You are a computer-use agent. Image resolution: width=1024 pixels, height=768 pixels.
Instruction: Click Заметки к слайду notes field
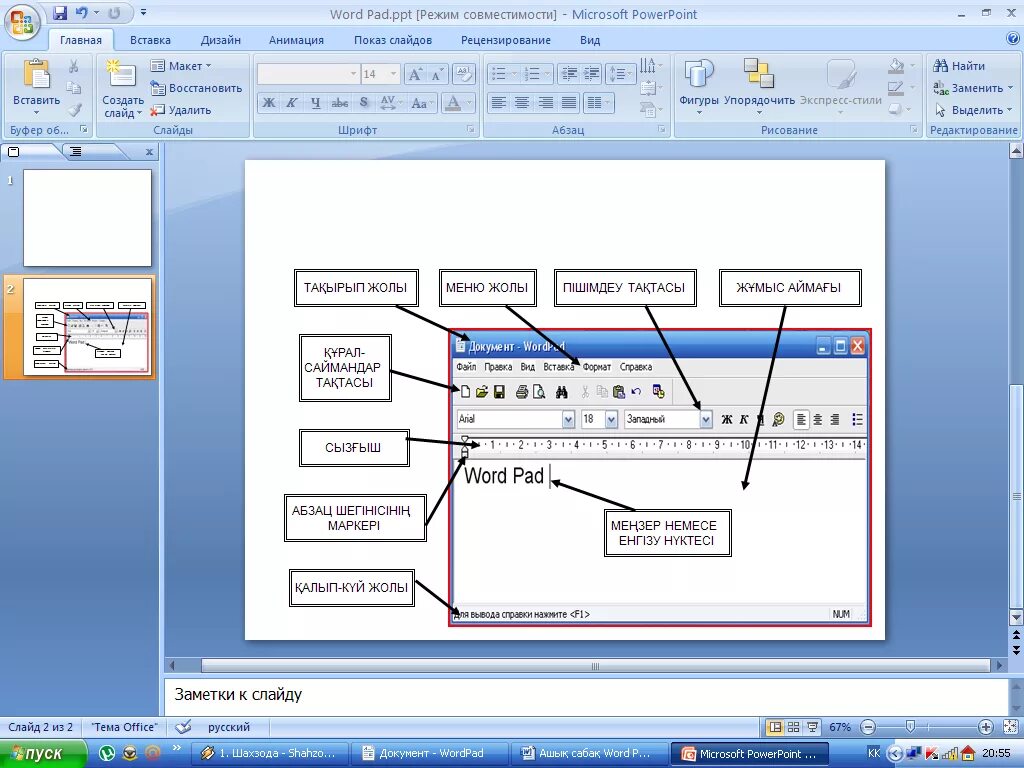pos(586,695)
